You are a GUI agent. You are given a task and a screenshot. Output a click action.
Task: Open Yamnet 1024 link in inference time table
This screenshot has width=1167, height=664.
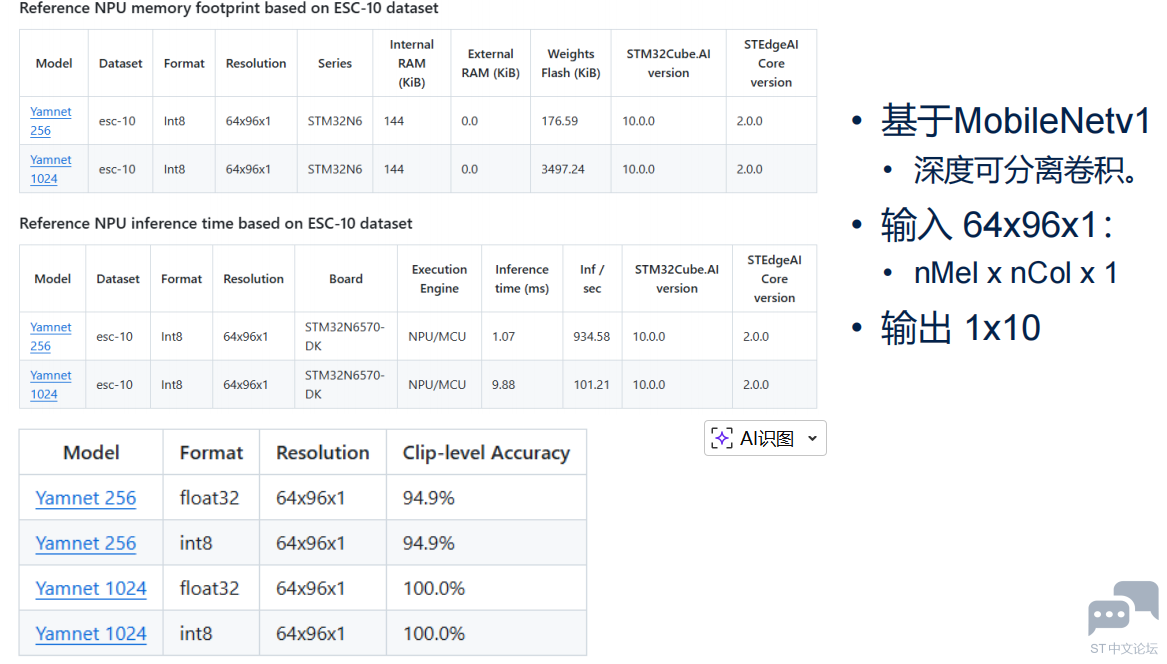click(51, 385)
